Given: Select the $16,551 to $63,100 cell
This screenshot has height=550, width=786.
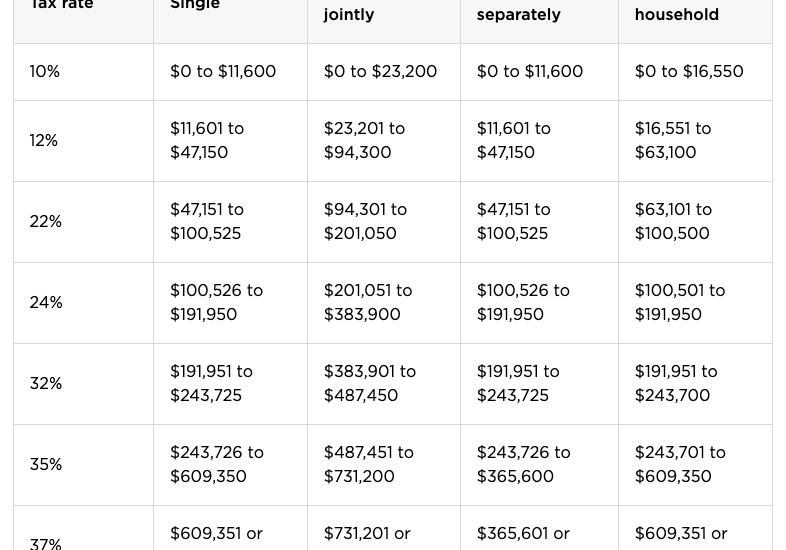Looking at the screenshot, I should [x=695, y=141].
